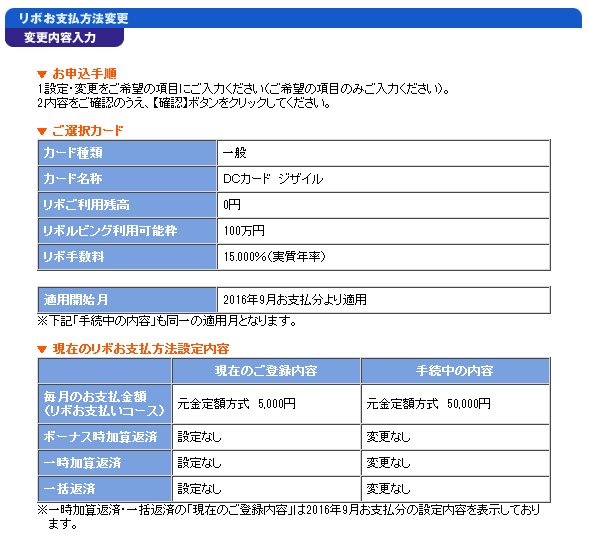This screenshot has height=540, width=589.
Task: Click instruction line 2 about 確認 button
Action: click(x=184, y=103)
